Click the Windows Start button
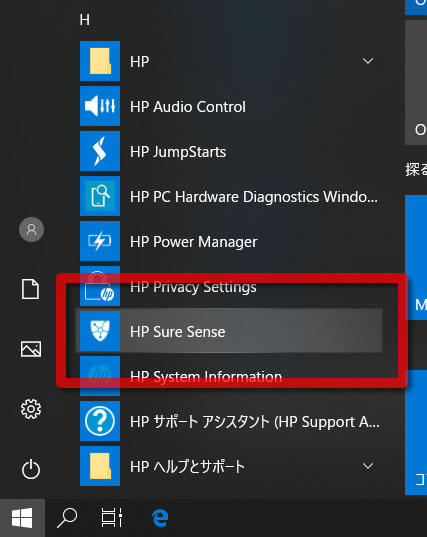 pos(22,518)
